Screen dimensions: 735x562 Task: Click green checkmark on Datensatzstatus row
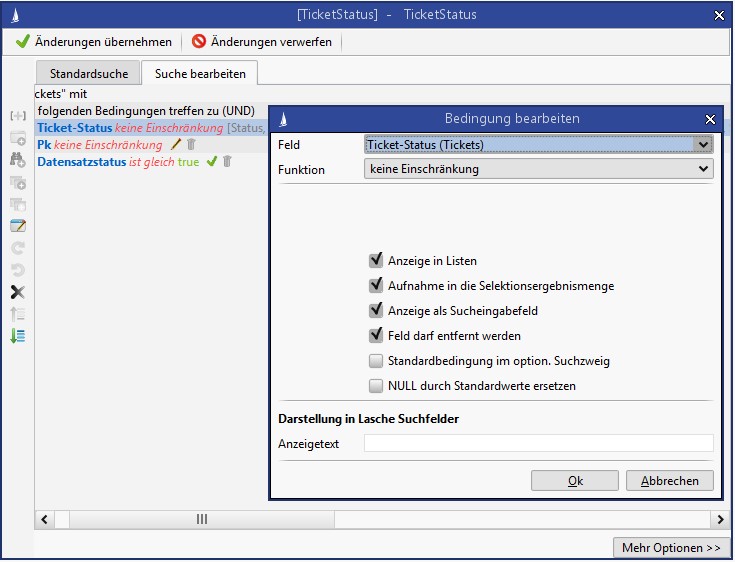coord(211,162)
